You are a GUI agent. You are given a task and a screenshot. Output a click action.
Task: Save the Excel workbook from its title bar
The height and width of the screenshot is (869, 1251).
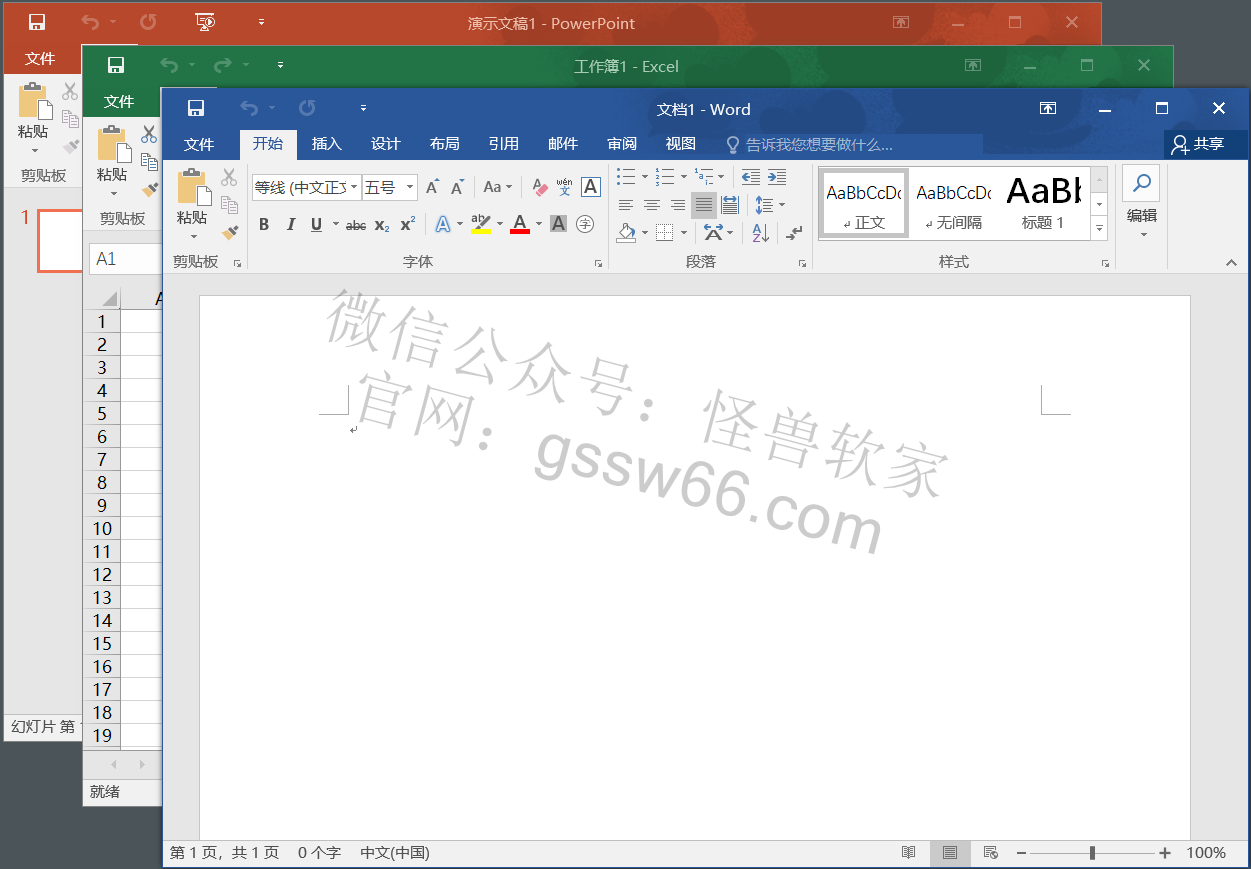pyautogui.click(x=116, y=66)
